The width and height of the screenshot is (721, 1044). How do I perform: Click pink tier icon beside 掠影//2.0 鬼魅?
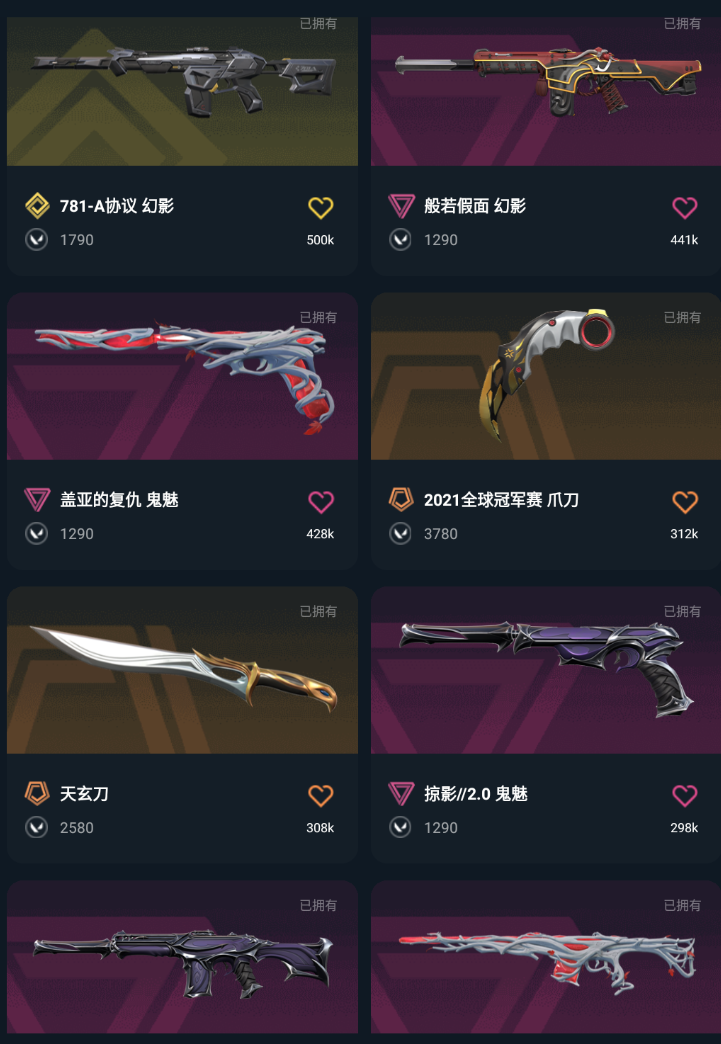(x=401, y=793)
